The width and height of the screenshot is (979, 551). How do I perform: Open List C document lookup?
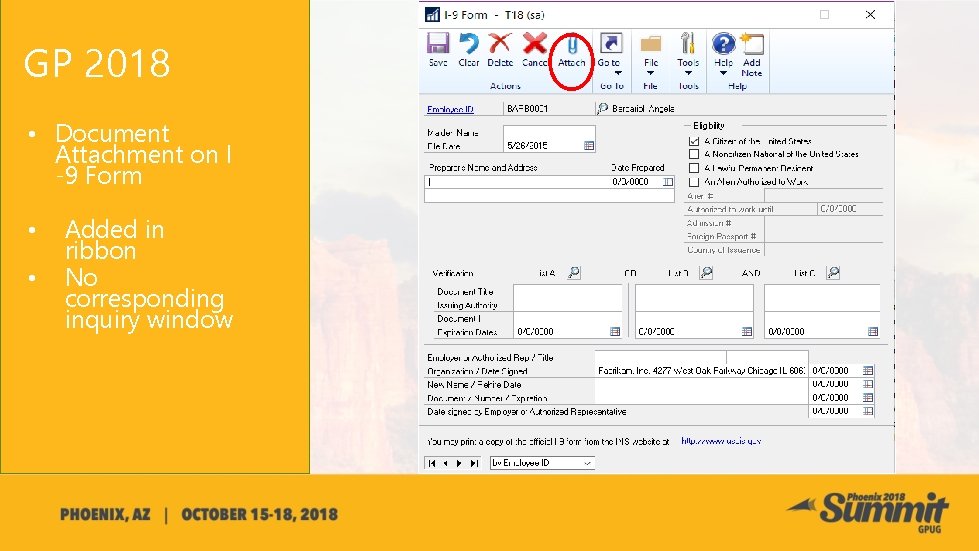click(833, 273)
